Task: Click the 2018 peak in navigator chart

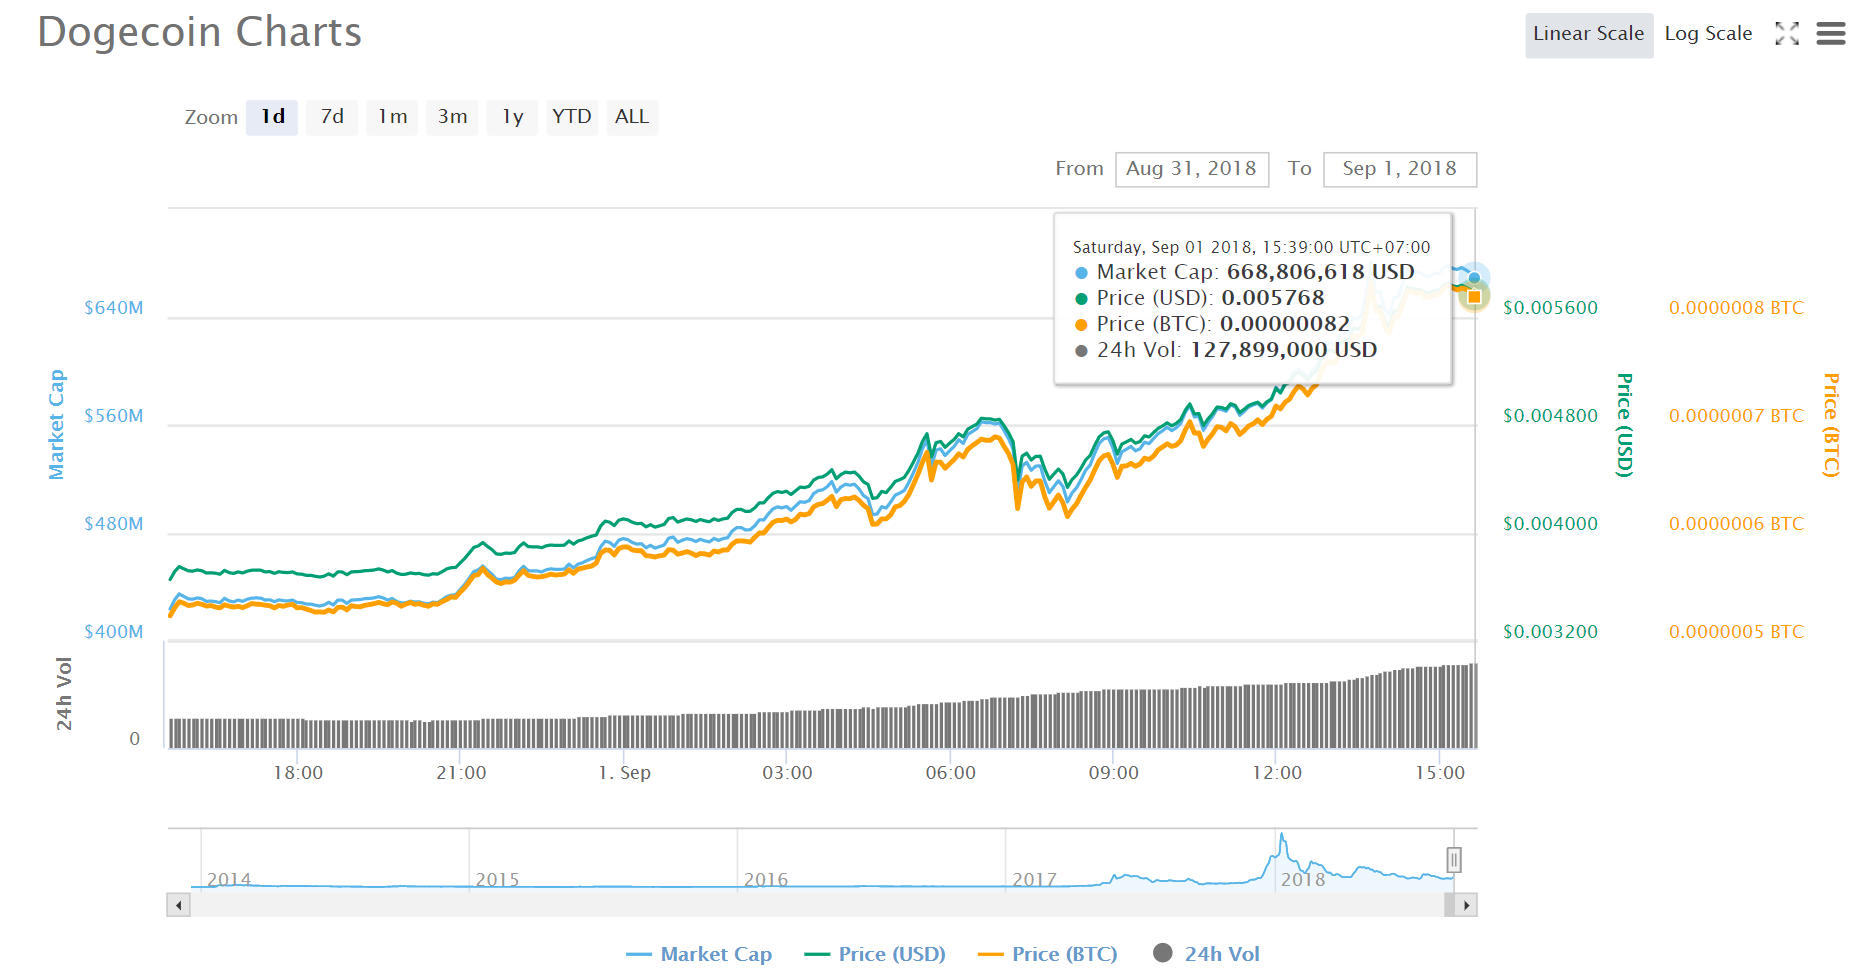Action: (x=1282, y=836)
